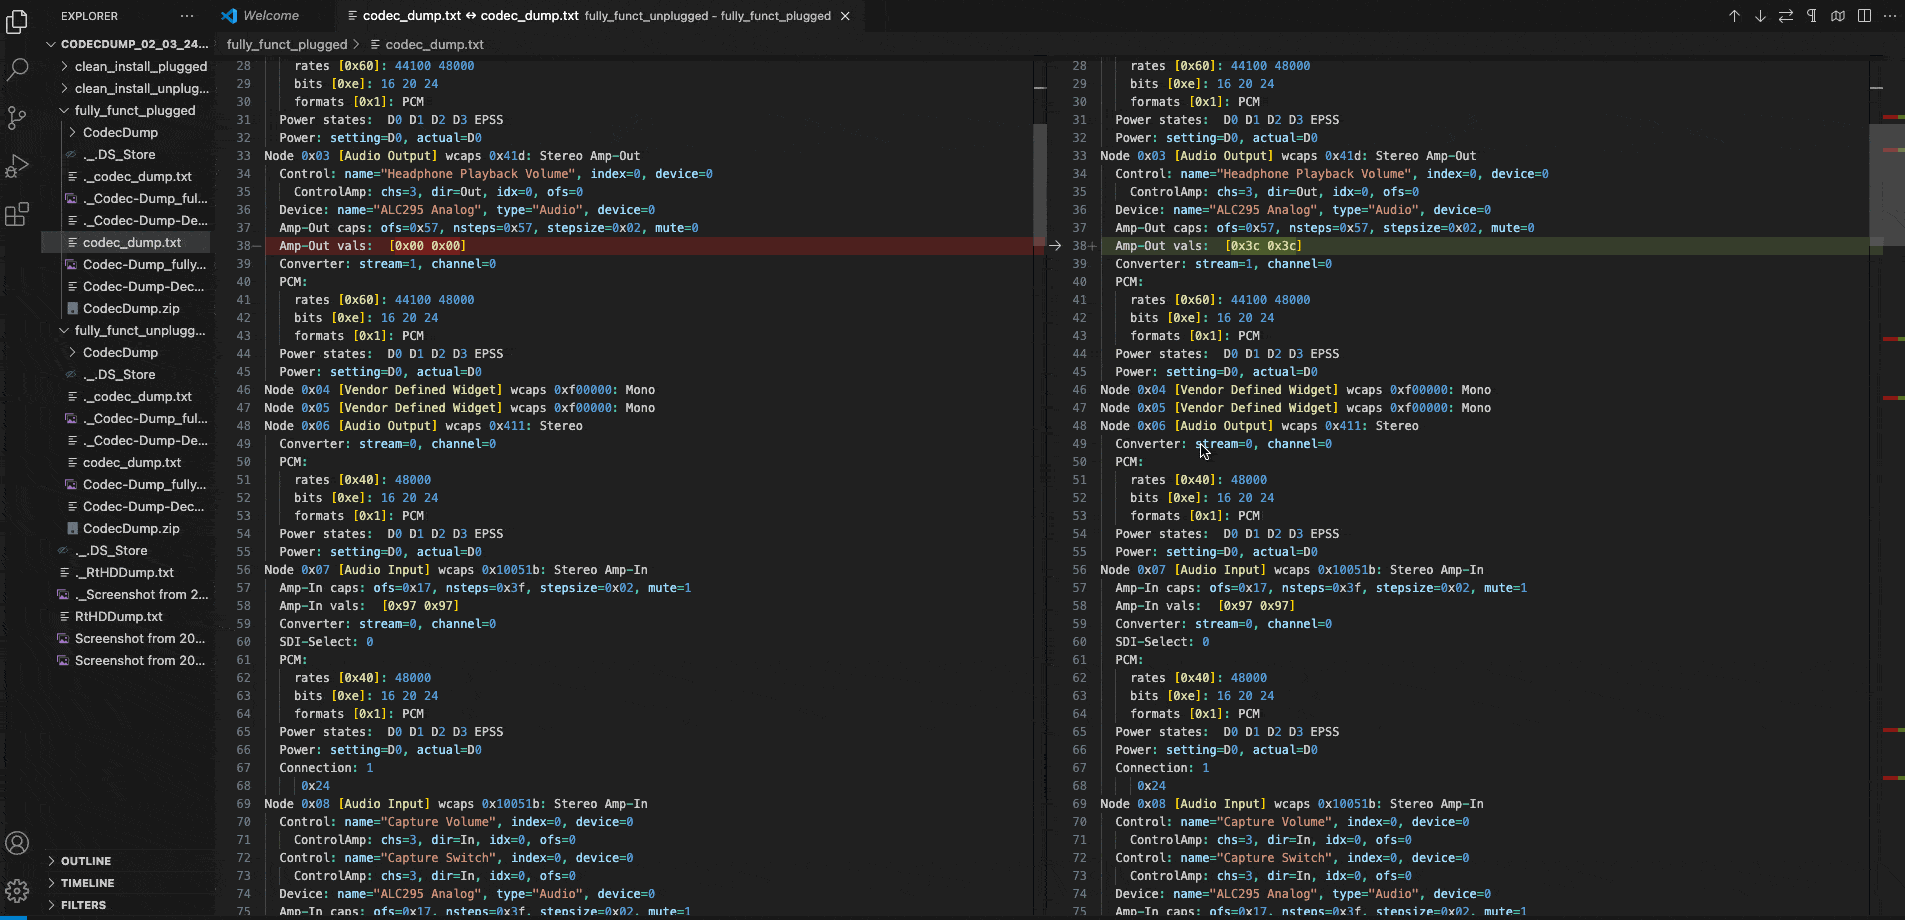This screenshot has height=920, width=1905.
Task: Expand CodecDump folder under fully_funct_plugged
Action: pos(127,132)
